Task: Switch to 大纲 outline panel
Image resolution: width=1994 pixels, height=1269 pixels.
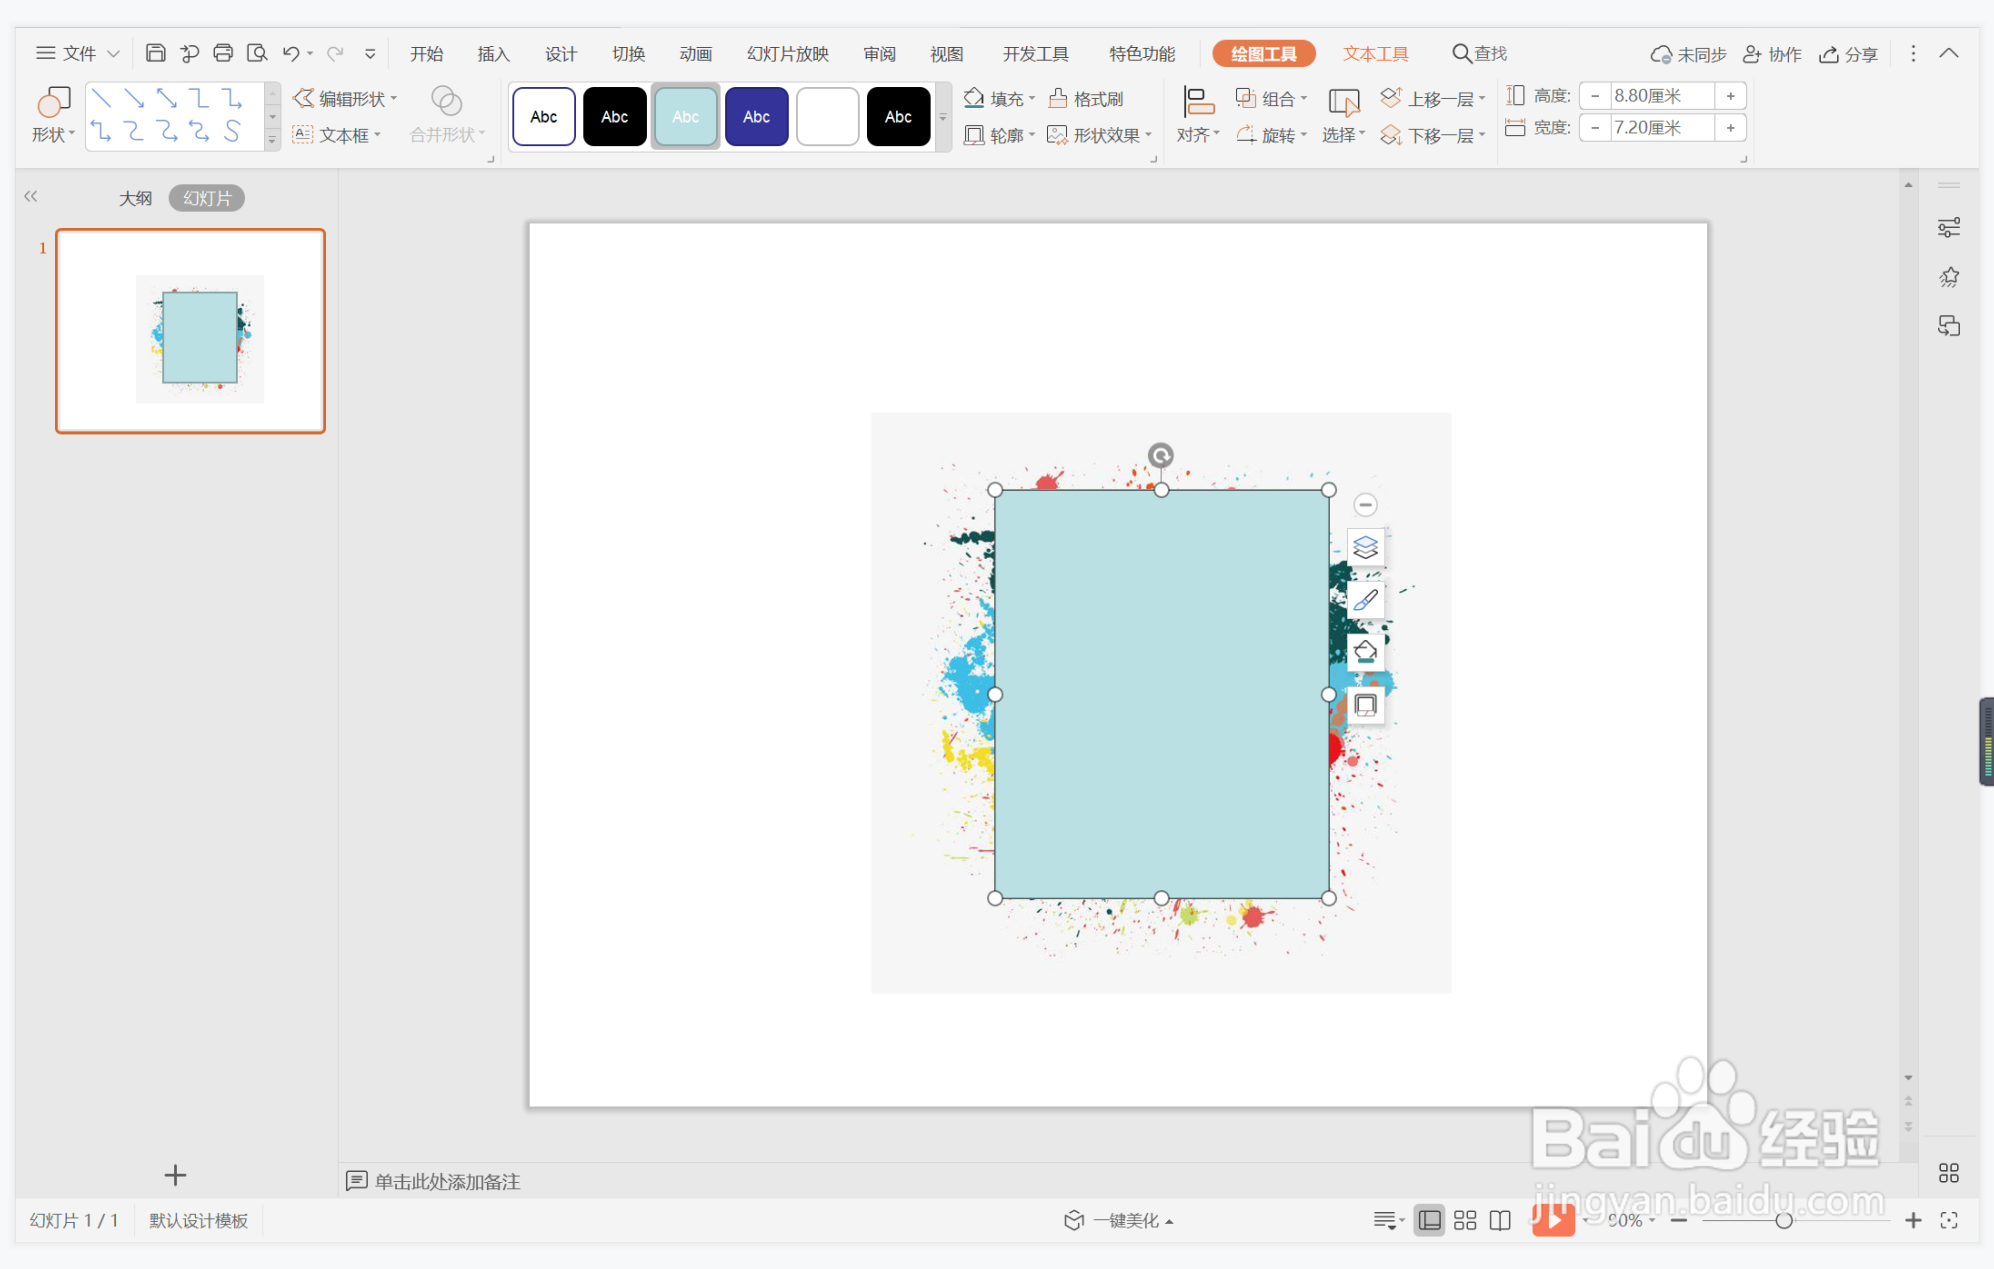Action: click(x=135, y=198)
